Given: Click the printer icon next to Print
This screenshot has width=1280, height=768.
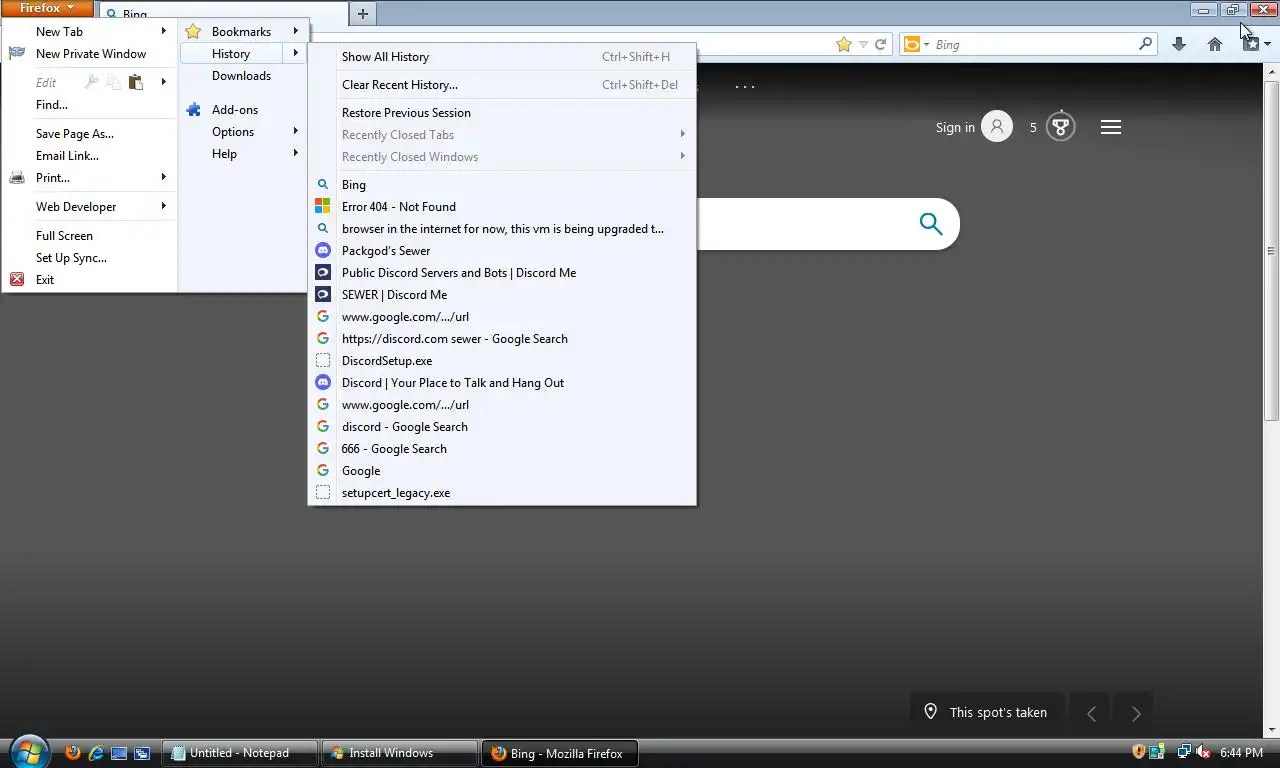Looking at the screenshot, I should [x=17, y=178].
